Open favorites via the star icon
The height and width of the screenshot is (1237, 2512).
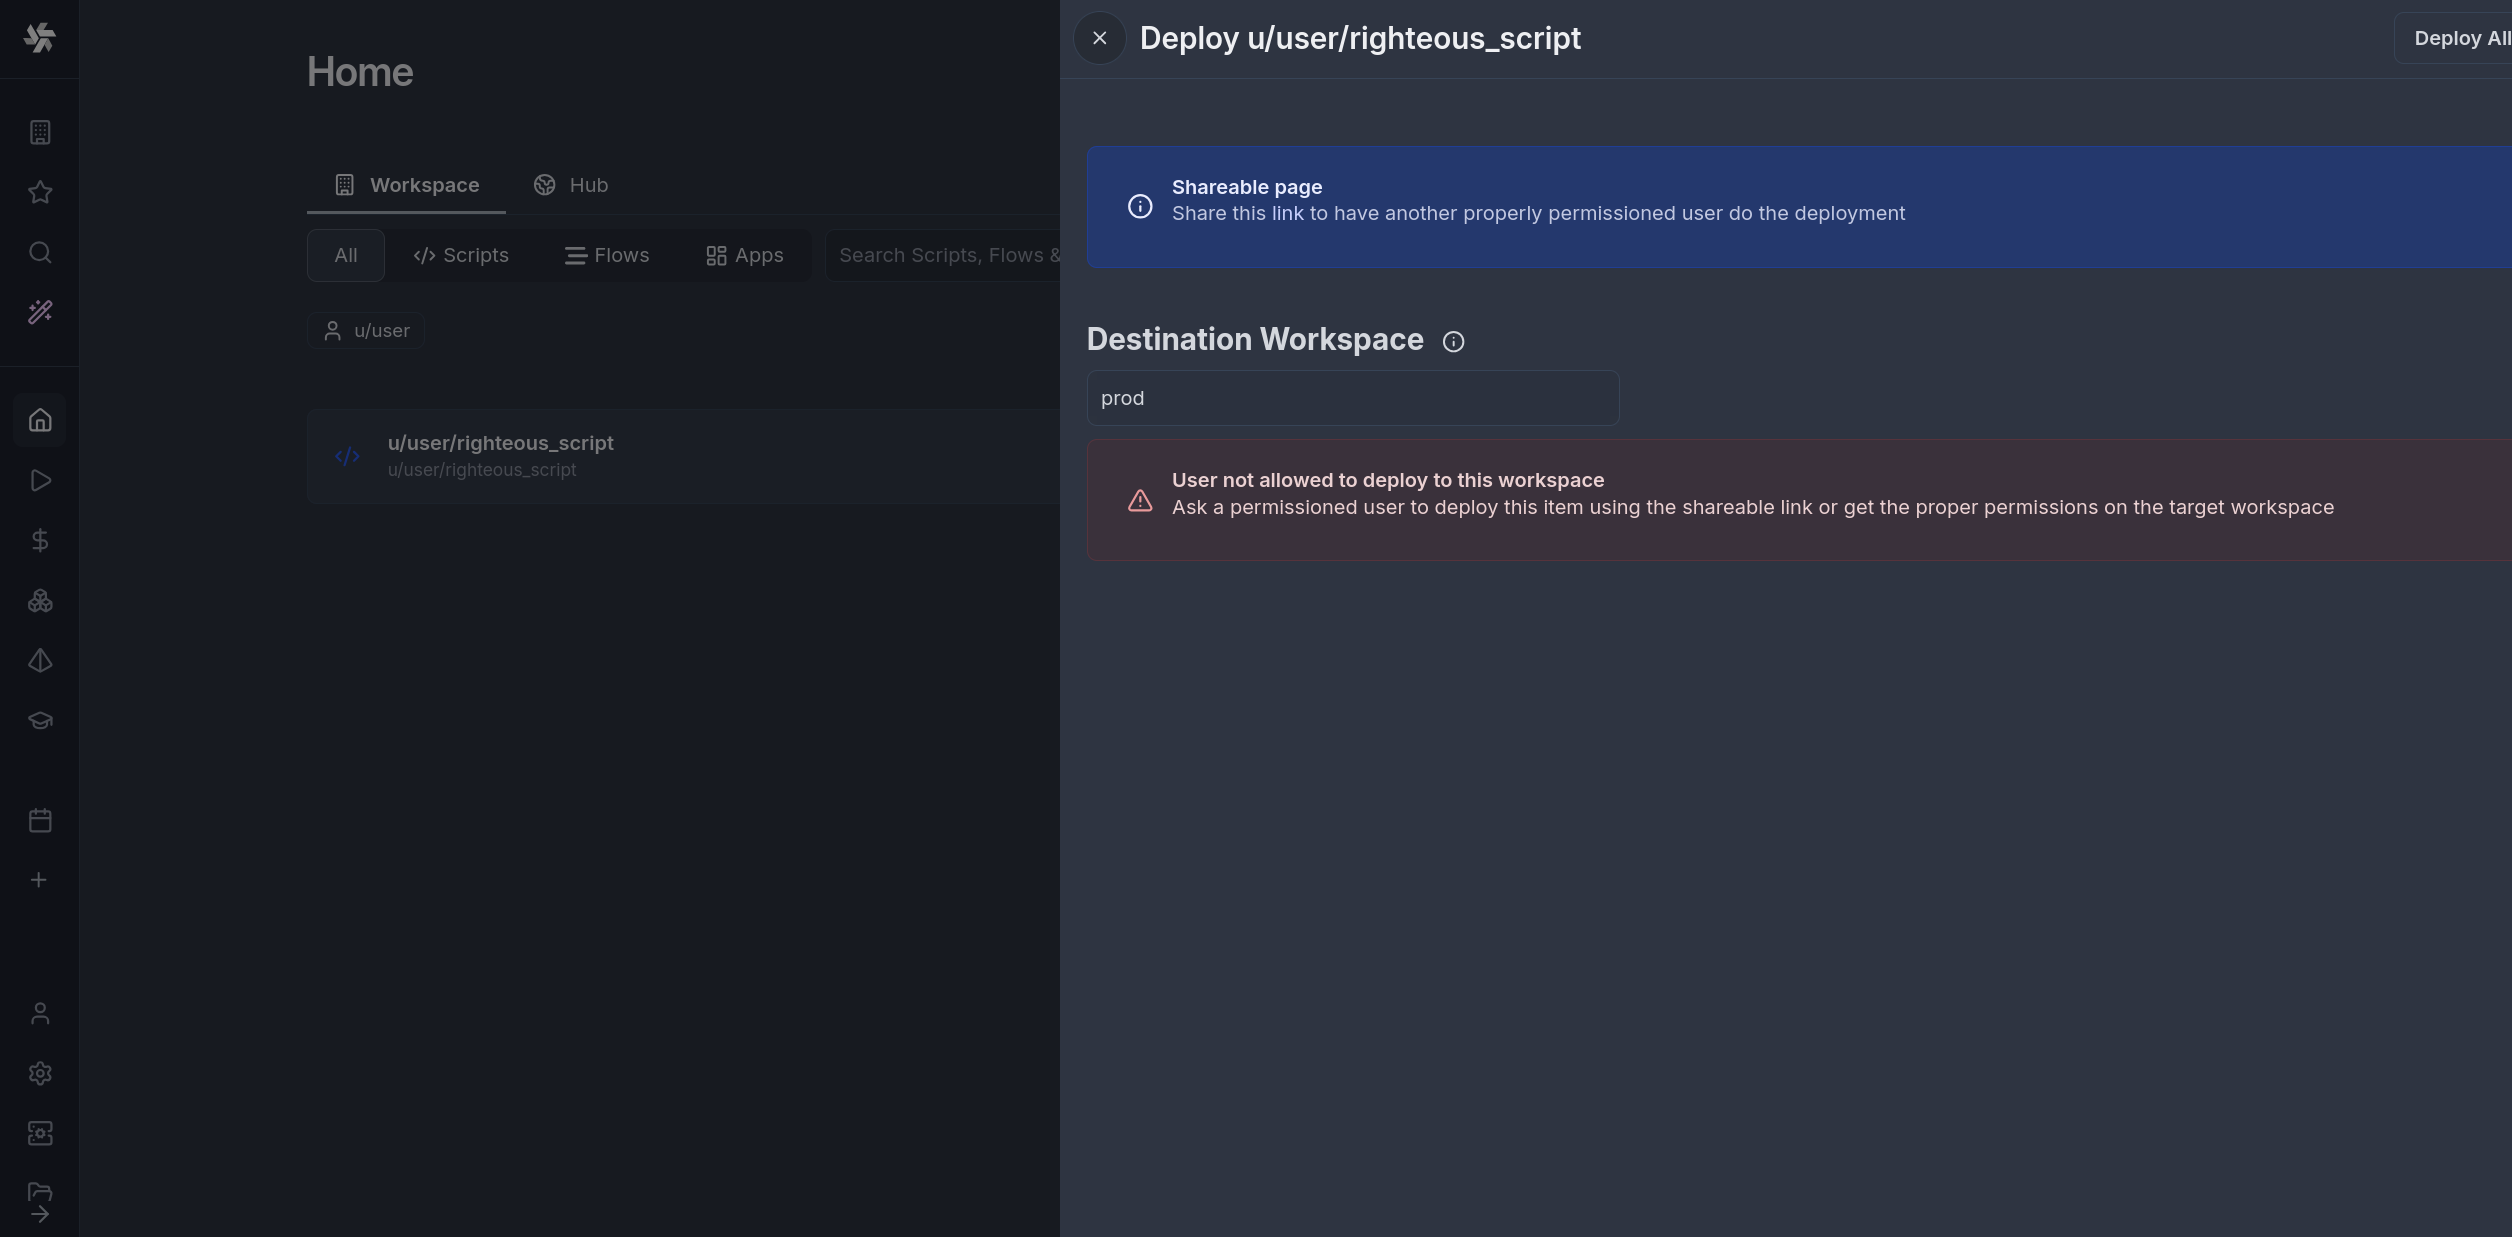[40, 192]
